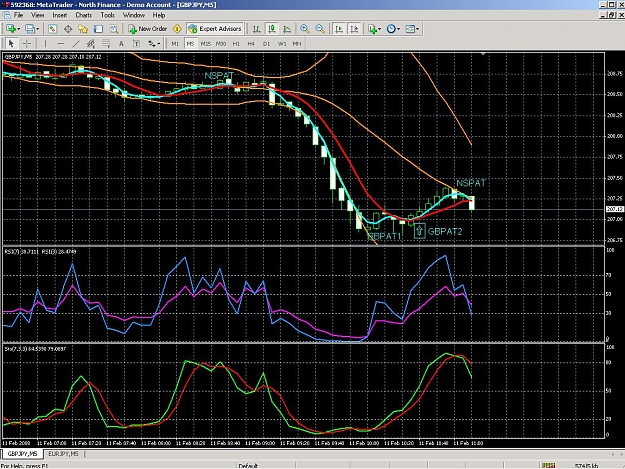Viewport: 625px width, 469px height.
Task: Click the New Order button
Action: coord(147,29)
